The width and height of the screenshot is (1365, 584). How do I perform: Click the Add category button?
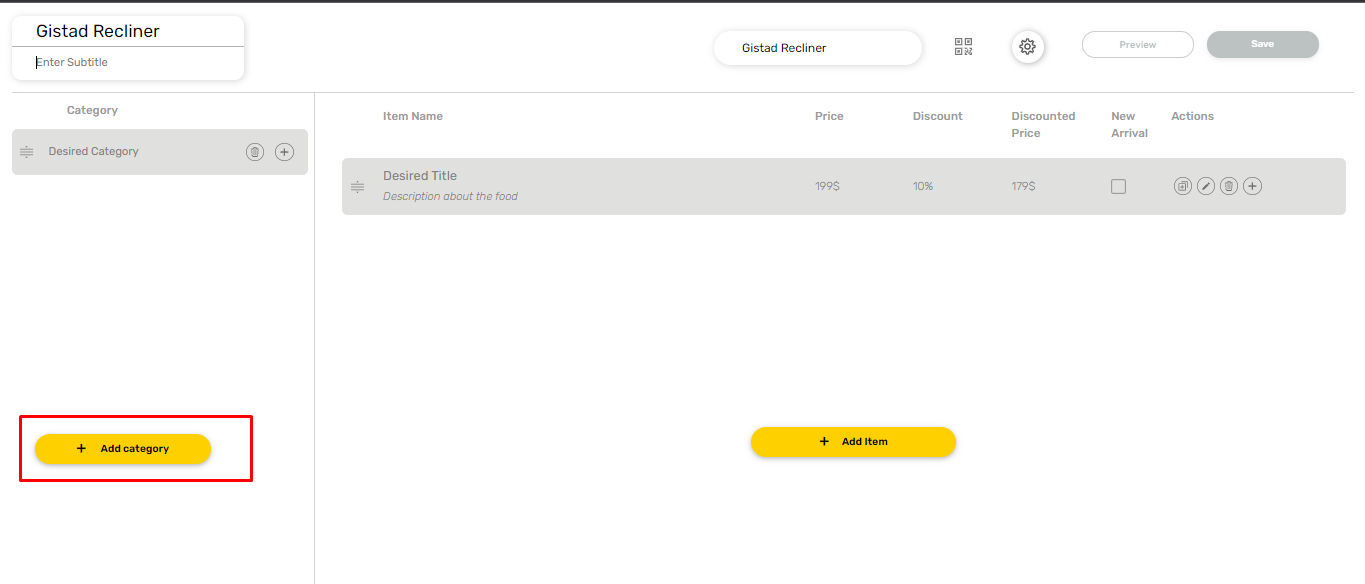click(x=123, y=449)
